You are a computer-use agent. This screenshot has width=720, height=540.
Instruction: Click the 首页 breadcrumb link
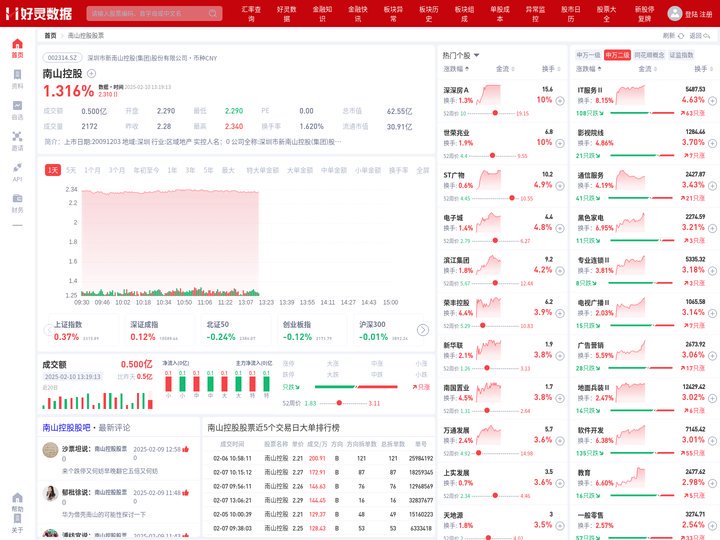pyautogui.click(x=50, y=35)
